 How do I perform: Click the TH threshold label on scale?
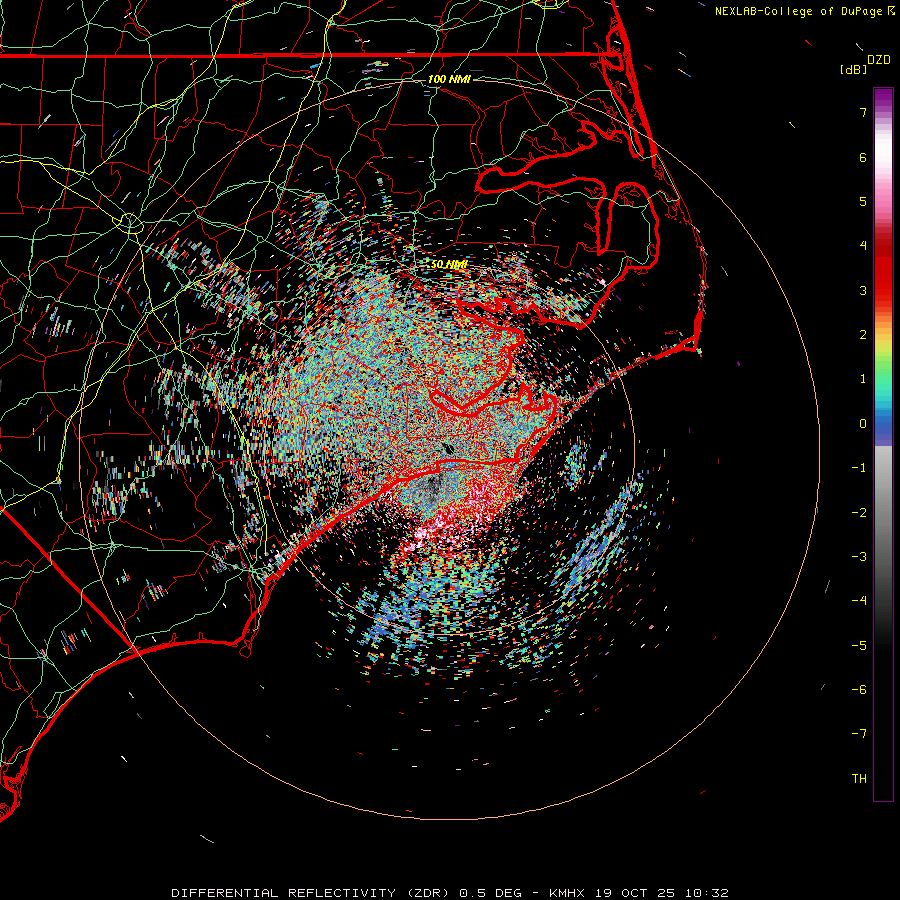pos(859,779)
